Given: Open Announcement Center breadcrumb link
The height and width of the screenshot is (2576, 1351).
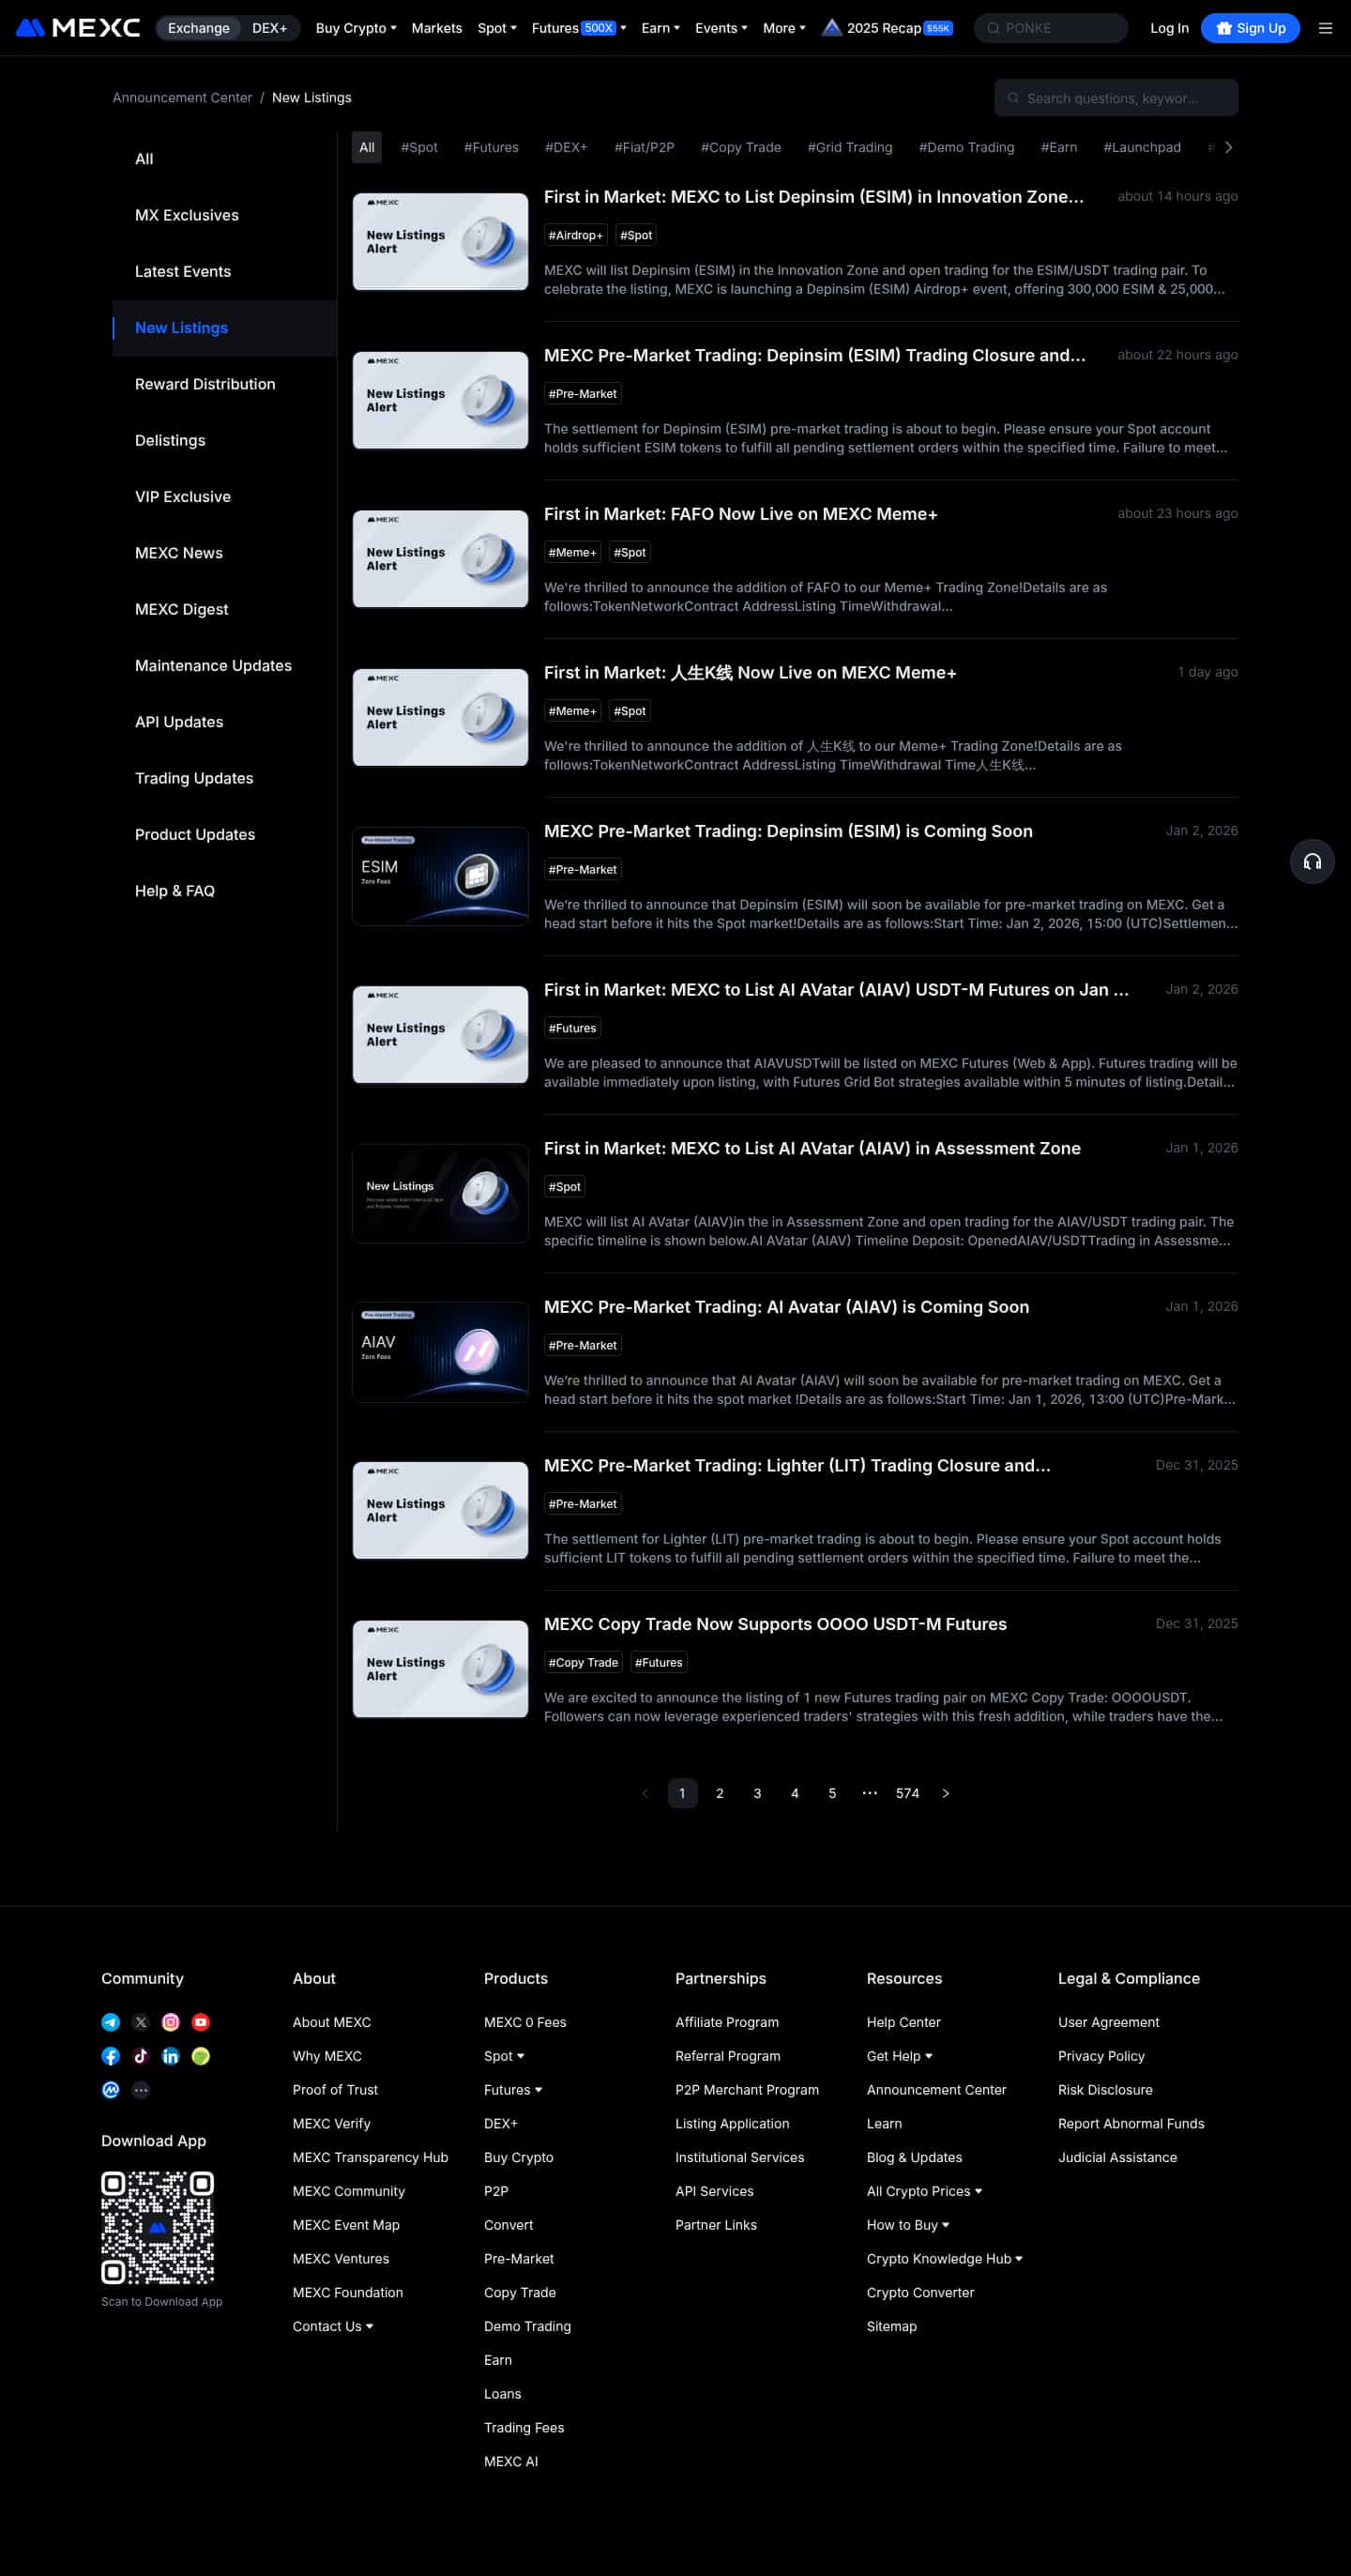Looking at the screenshot, I should (182, 97).
